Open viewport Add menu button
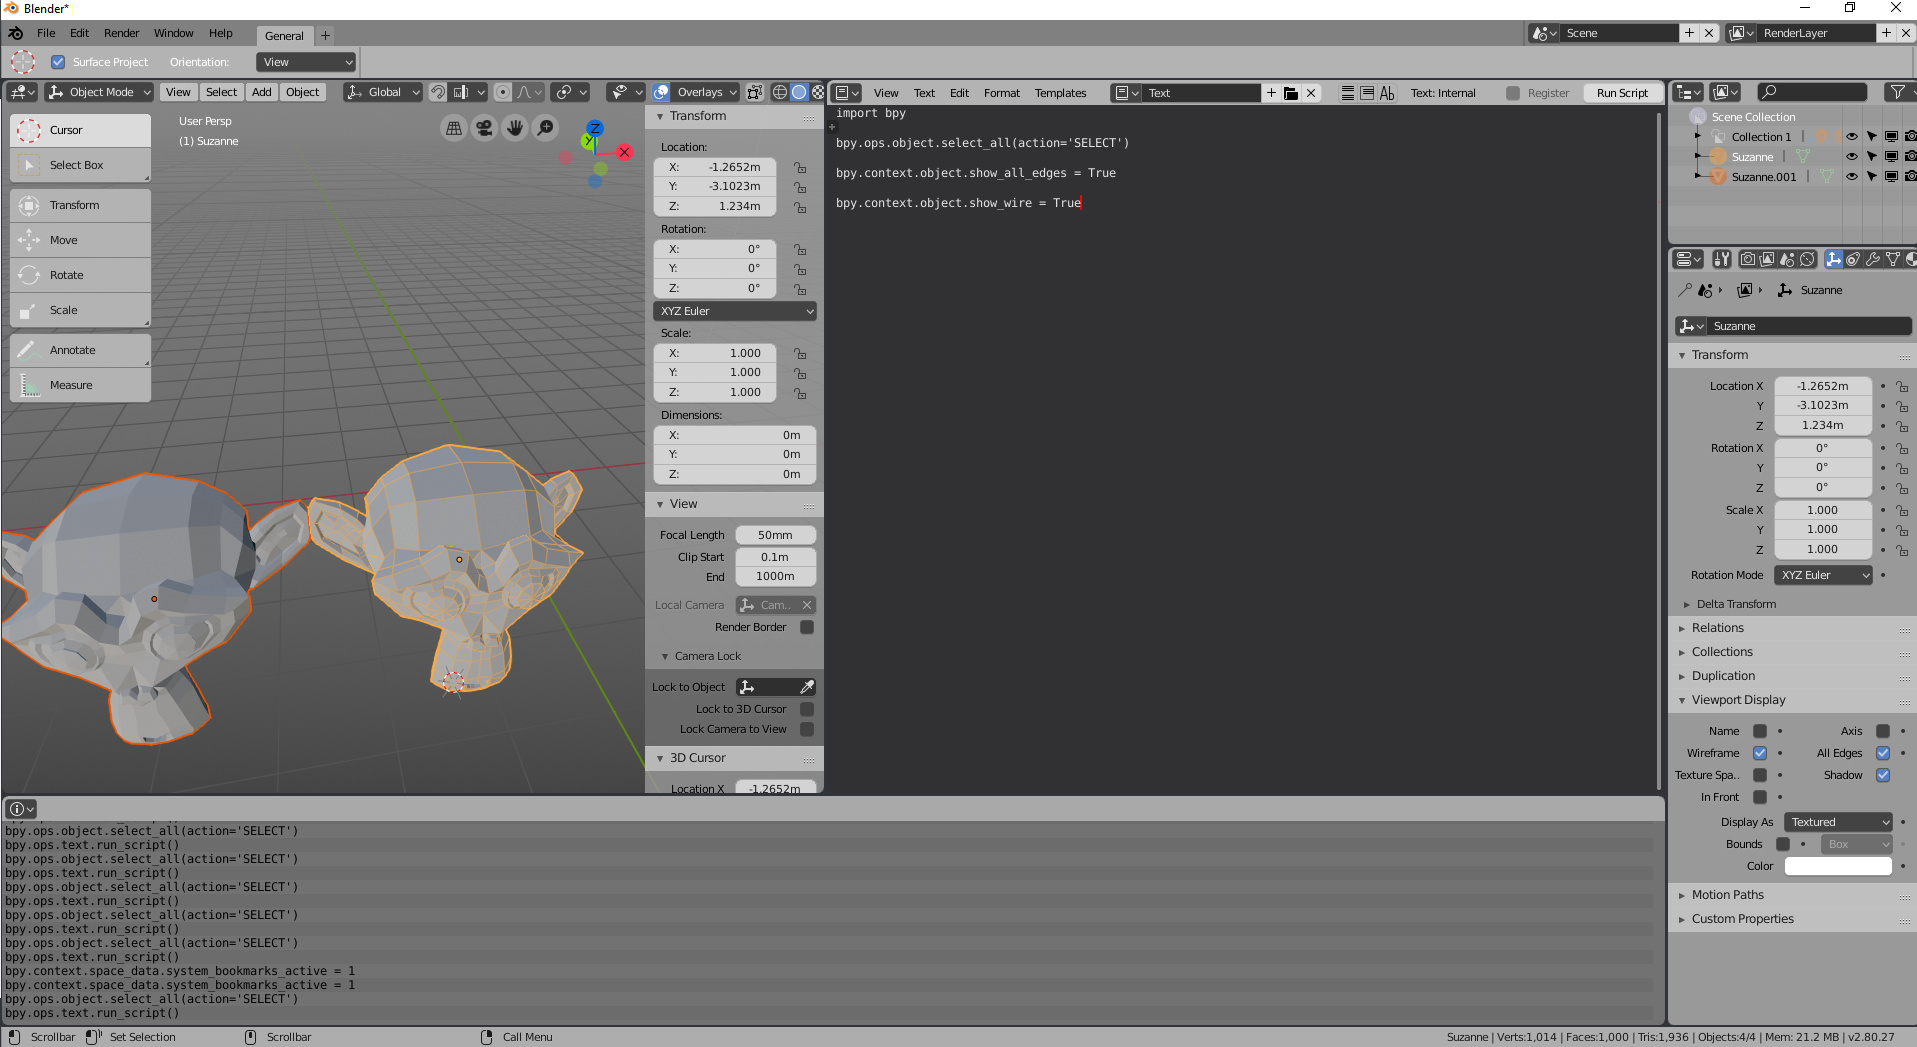The height and width of the screenshot is (1047, 1917). 262,92
